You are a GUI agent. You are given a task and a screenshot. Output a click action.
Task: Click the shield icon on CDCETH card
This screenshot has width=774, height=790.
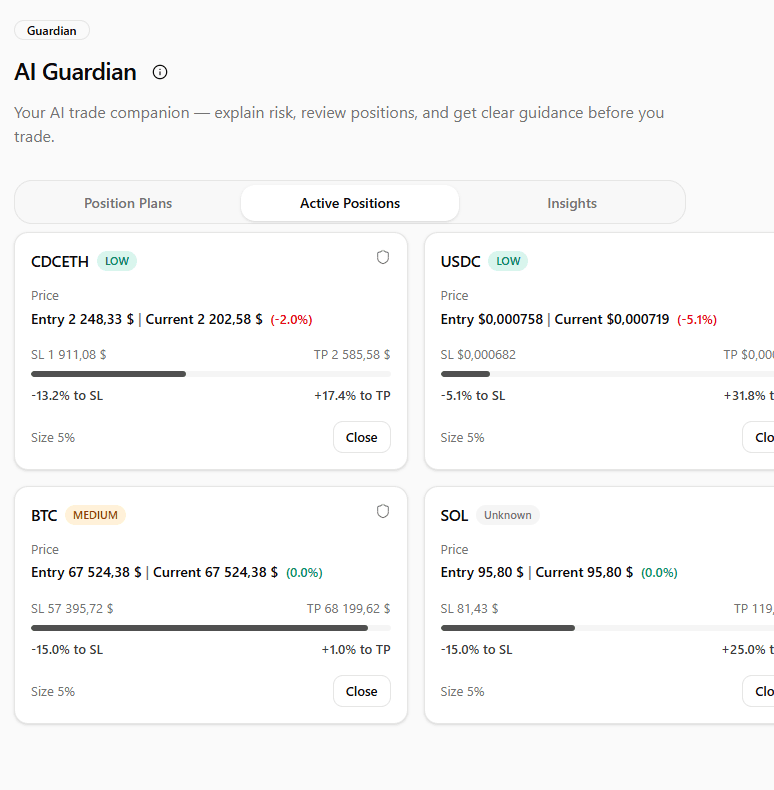(x=383, y=257)
